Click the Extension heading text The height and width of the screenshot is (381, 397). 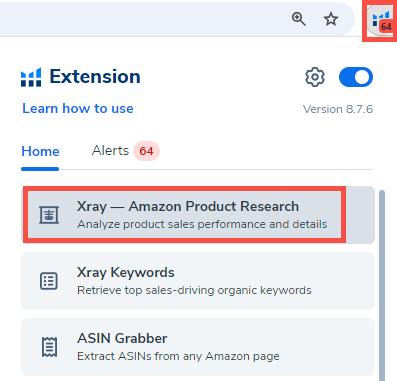point(95,77)
